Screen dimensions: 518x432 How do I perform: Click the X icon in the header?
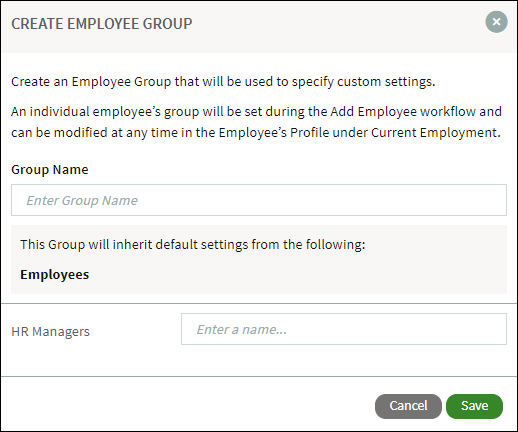(496, 22)
